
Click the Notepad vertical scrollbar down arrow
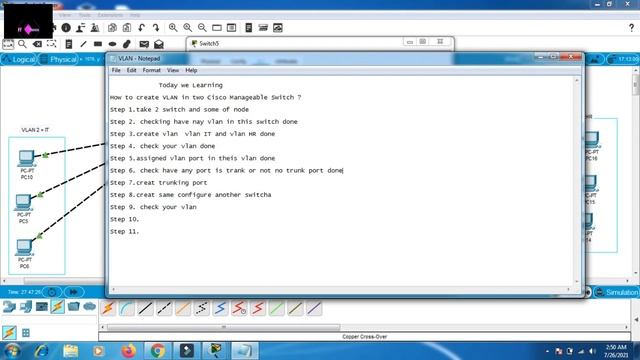[577, 281]
